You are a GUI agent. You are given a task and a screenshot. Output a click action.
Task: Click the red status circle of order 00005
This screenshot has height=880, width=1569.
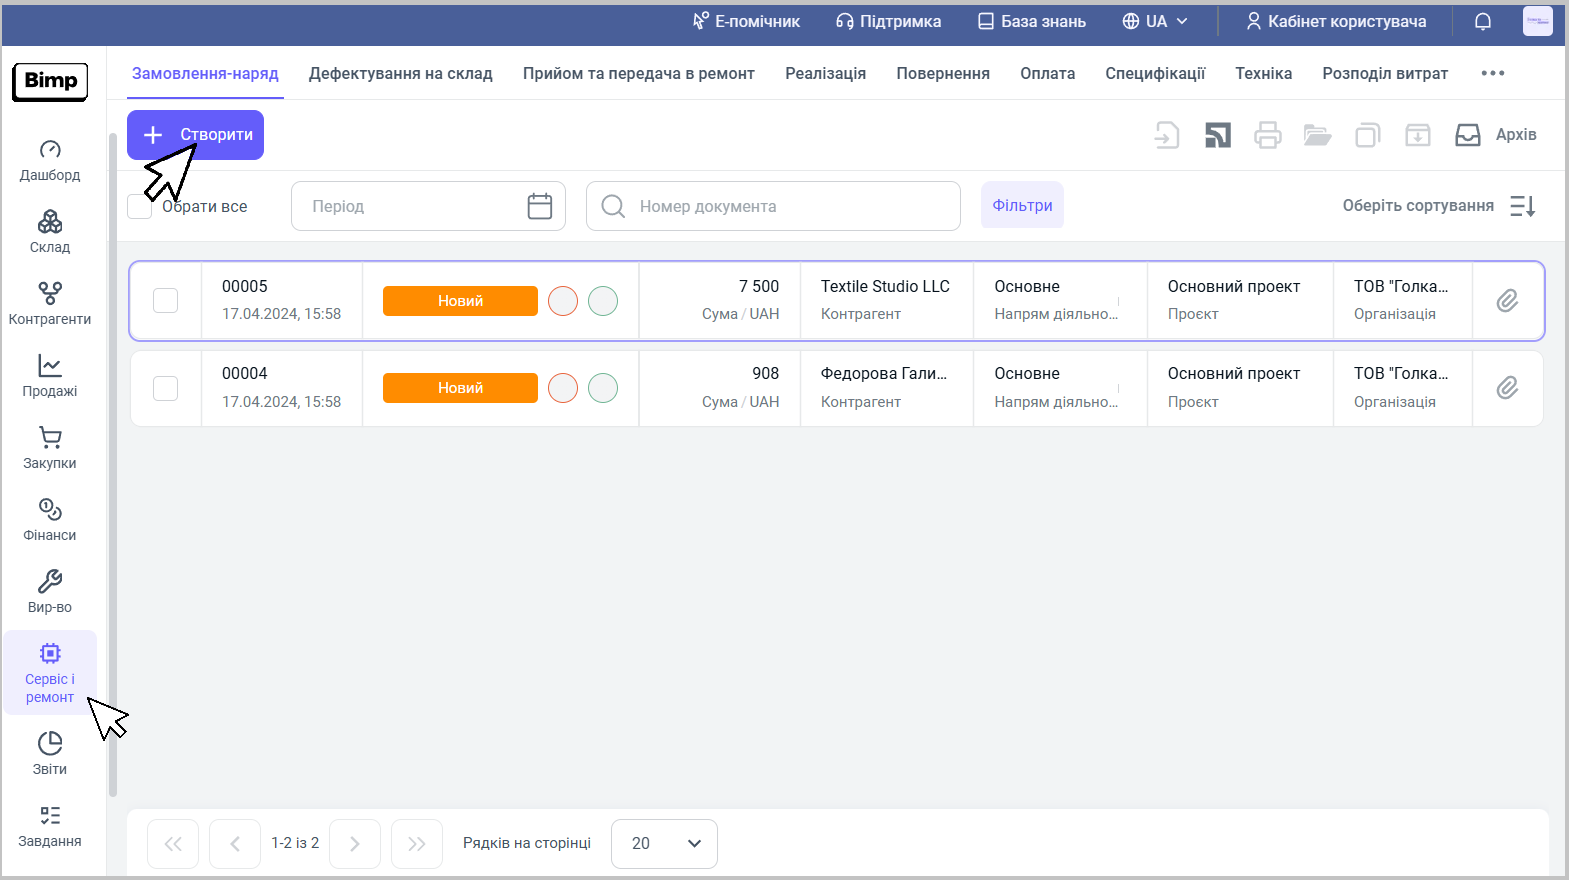coord(563,301)
